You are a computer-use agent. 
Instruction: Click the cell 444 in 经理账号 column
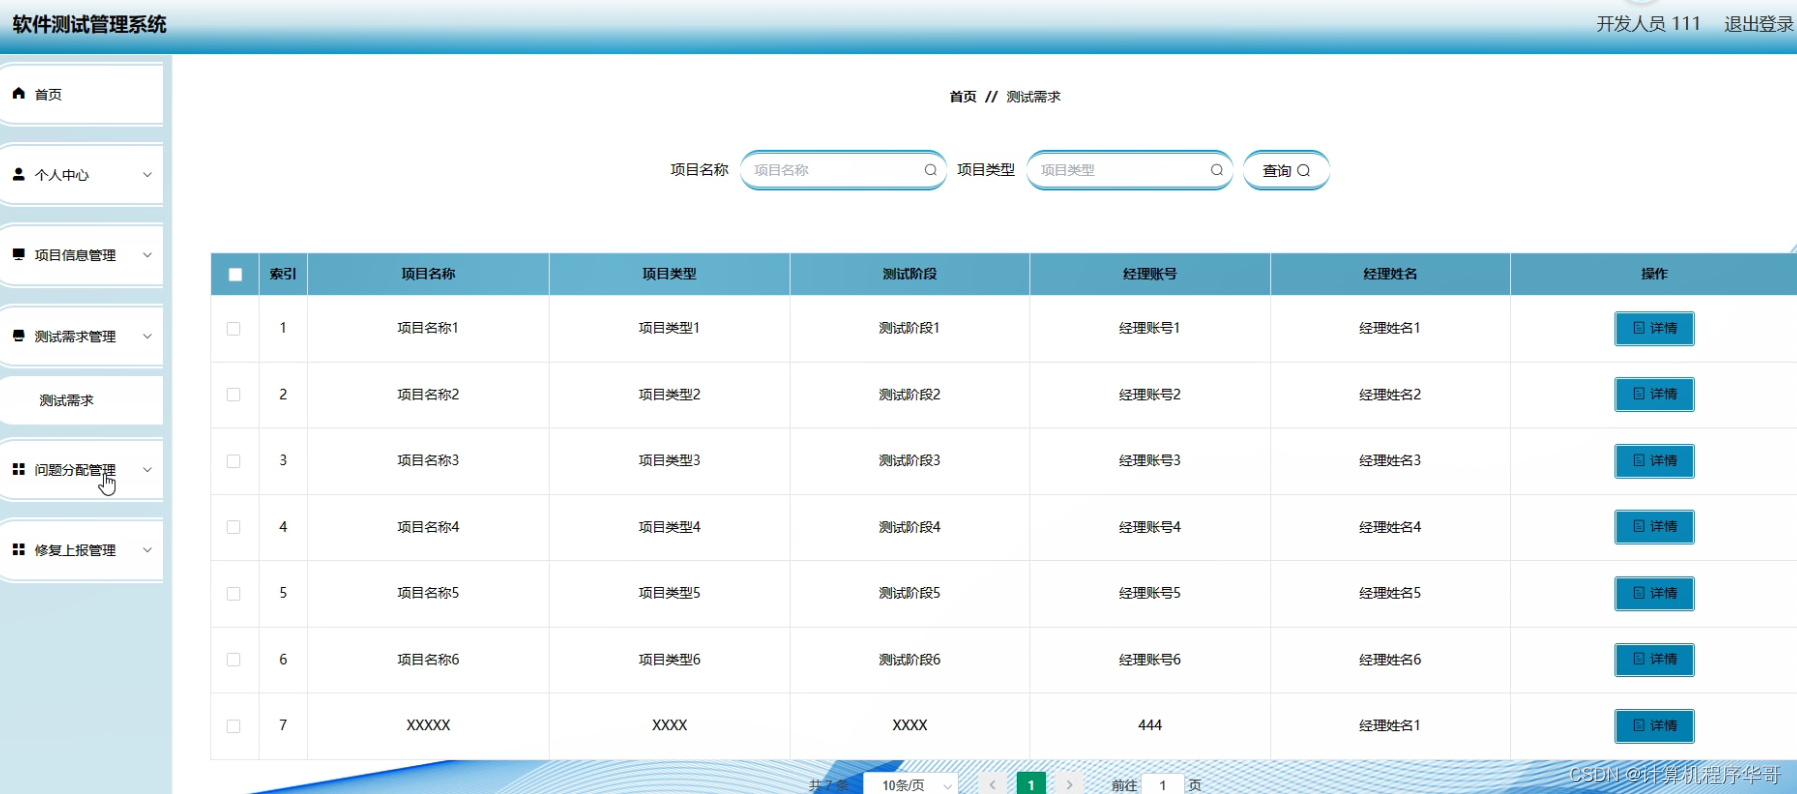tap(1149, 725)
